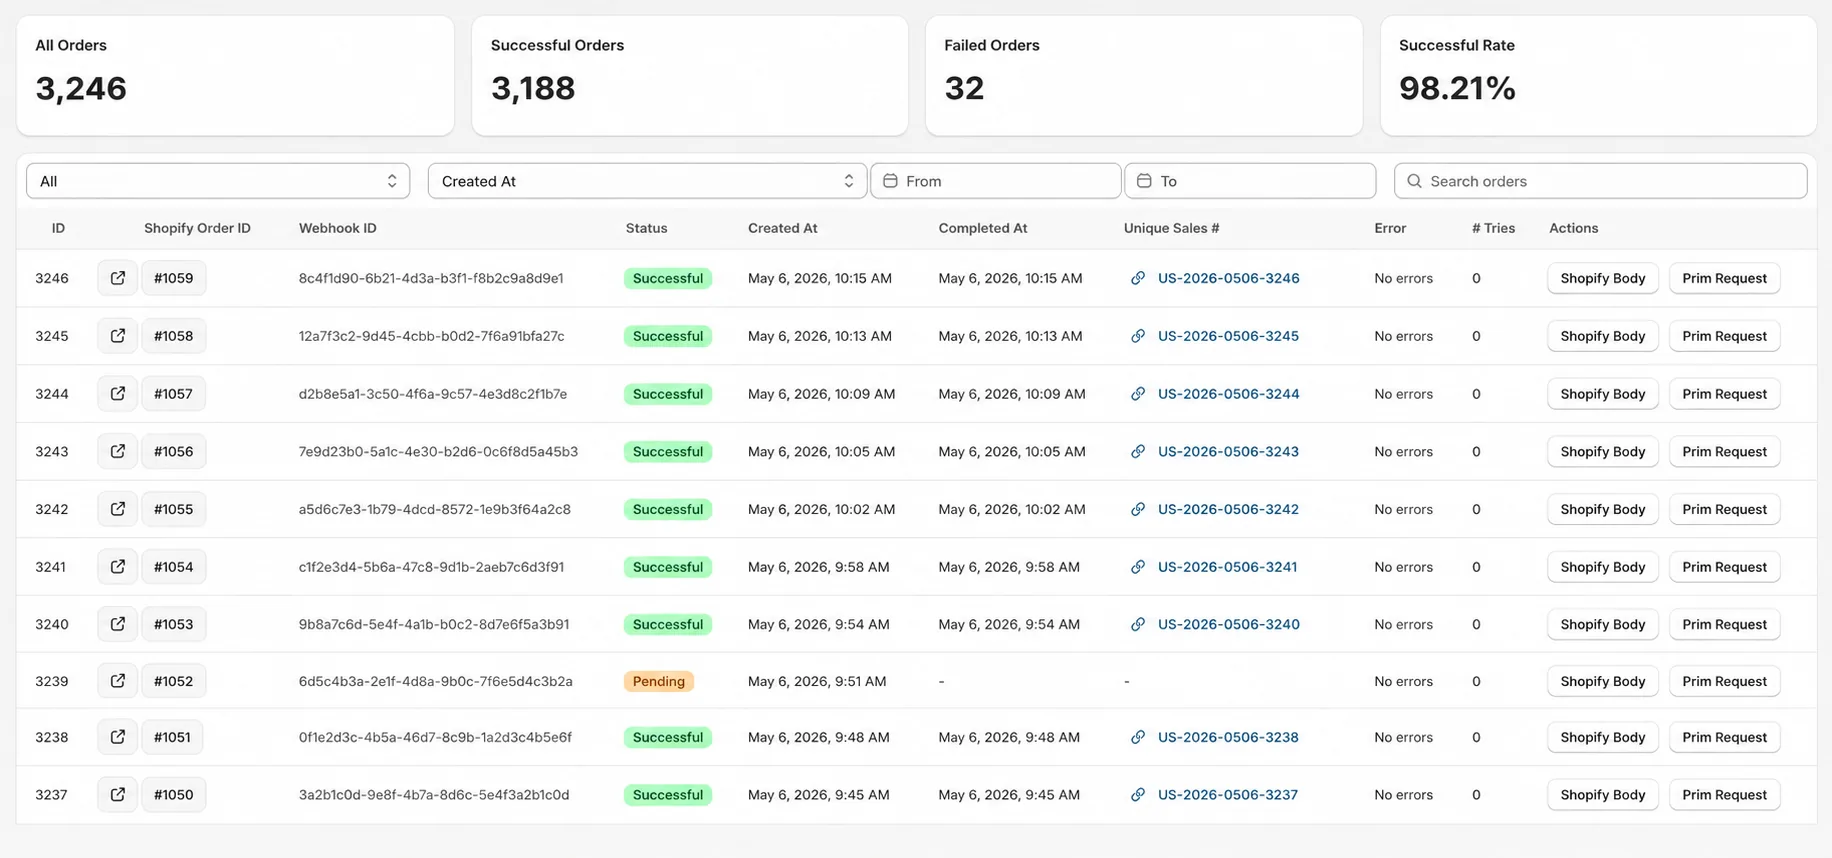Click chain link icon beside US-2026-0506-3243
1832x858 pixels.
(1138, 451)
